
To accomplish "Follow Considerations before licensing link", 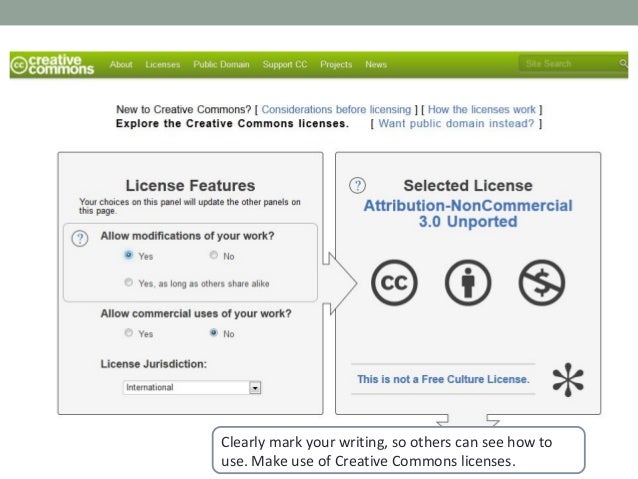I will click(336, 109).
